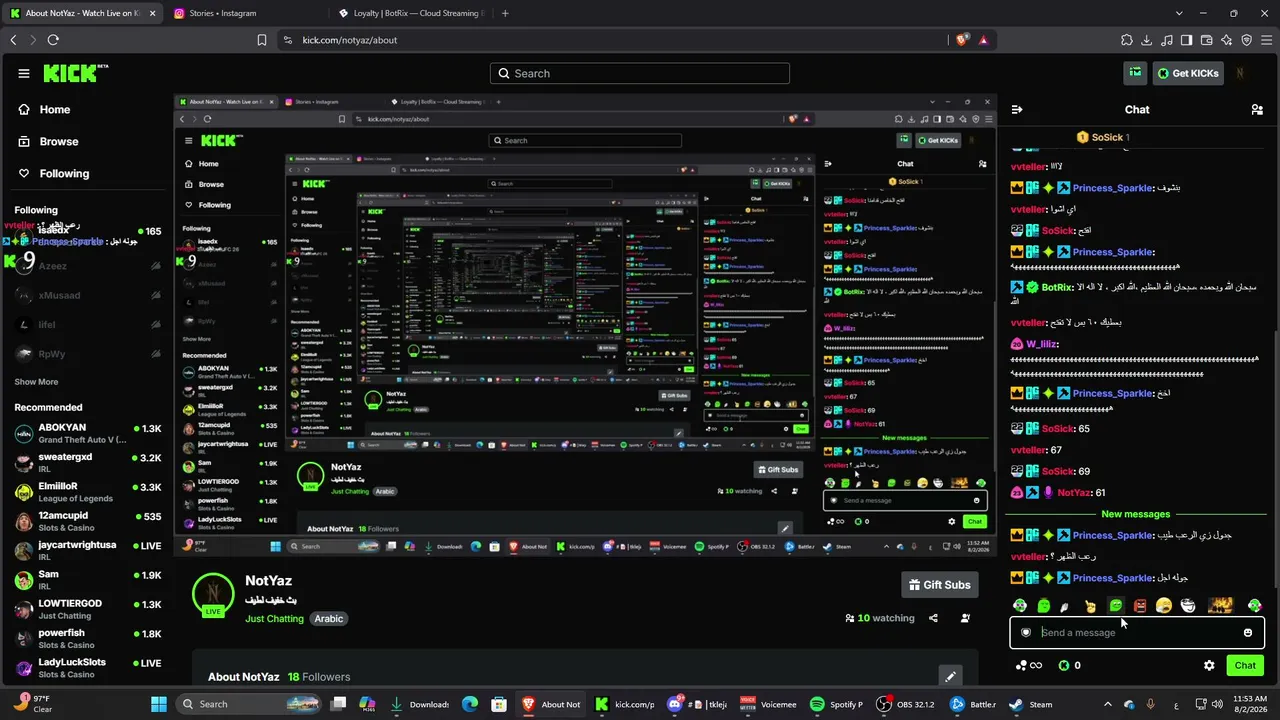Image resolution: width=1280 pixels, height=720 pixels.
Task: Open sweatergxd recommended channel
Action: [x=88, y=462]
